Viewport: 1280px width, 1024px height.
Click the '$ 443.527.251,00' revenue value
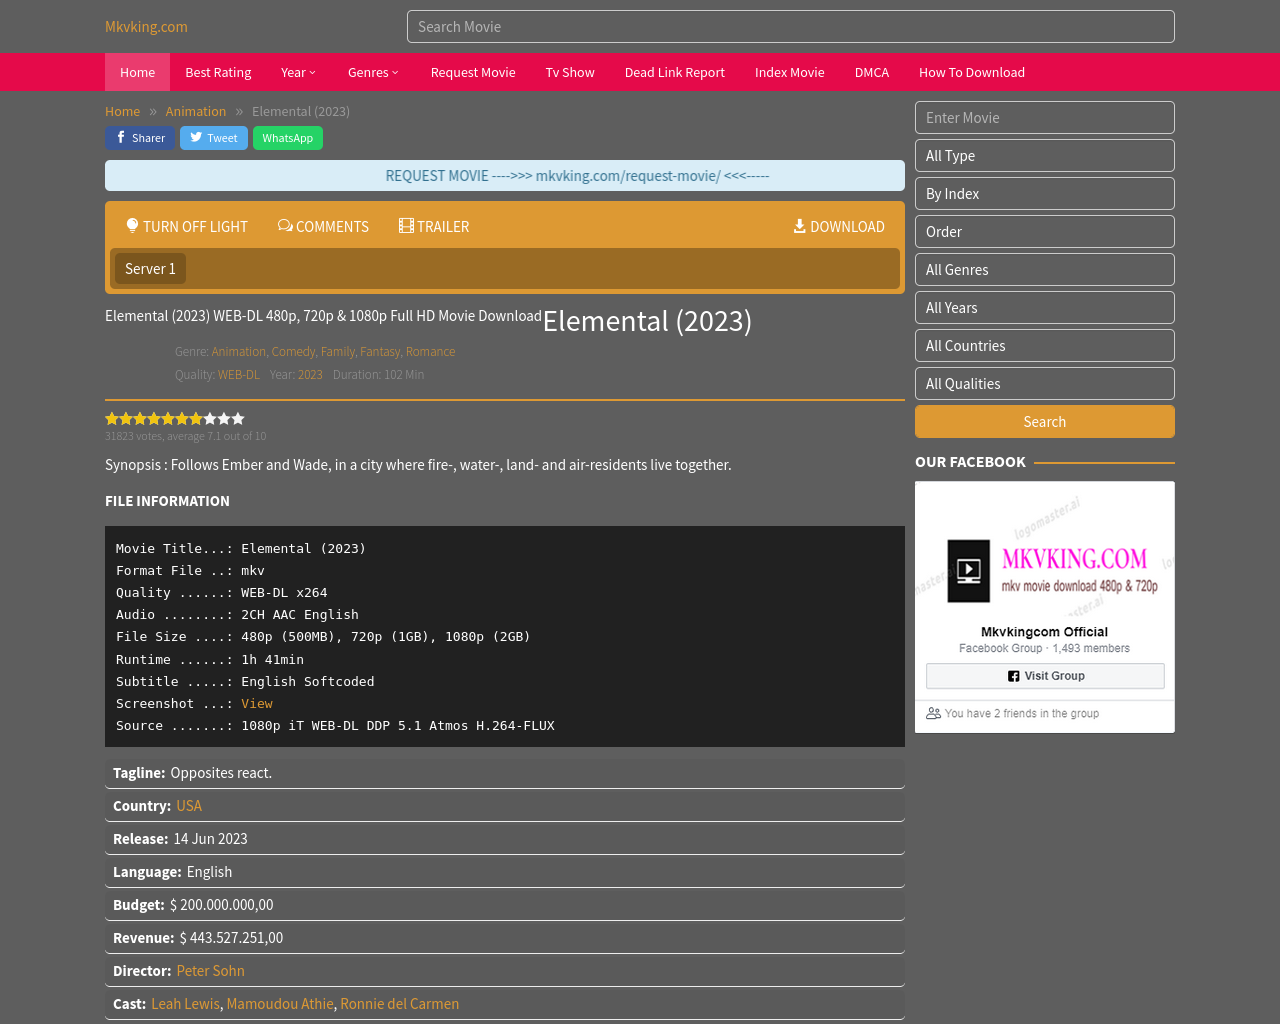pos(231,938)
